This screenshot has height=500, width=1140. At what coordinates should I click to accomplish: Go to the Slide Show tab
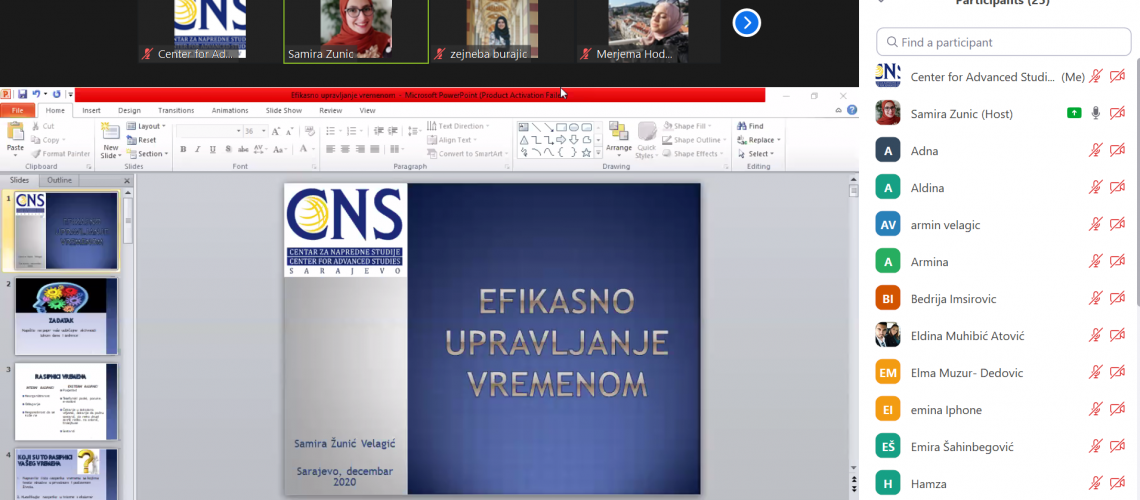pos(284,110)
